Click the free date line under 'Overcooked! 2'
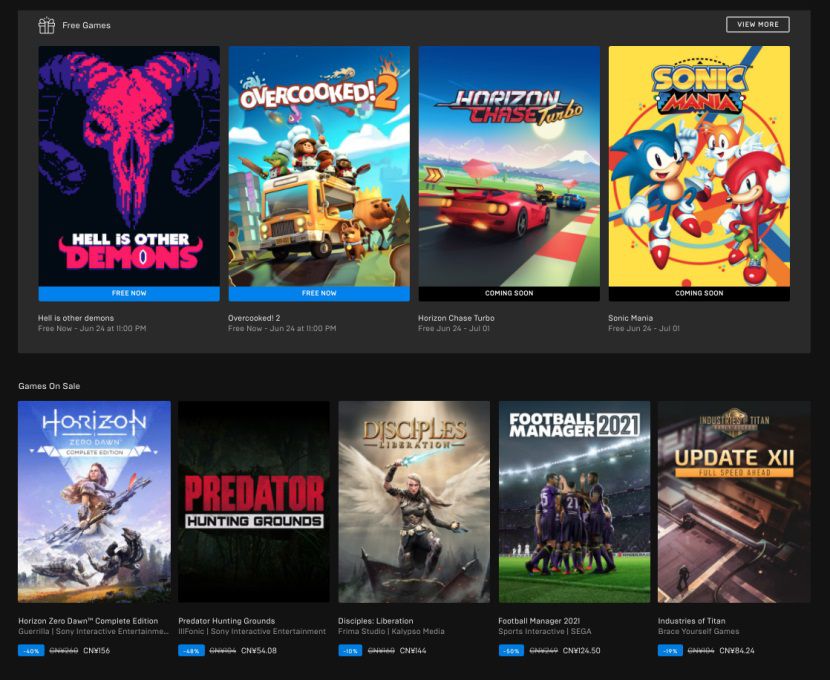This screenshot has height=680, width=830. (282, 329)
